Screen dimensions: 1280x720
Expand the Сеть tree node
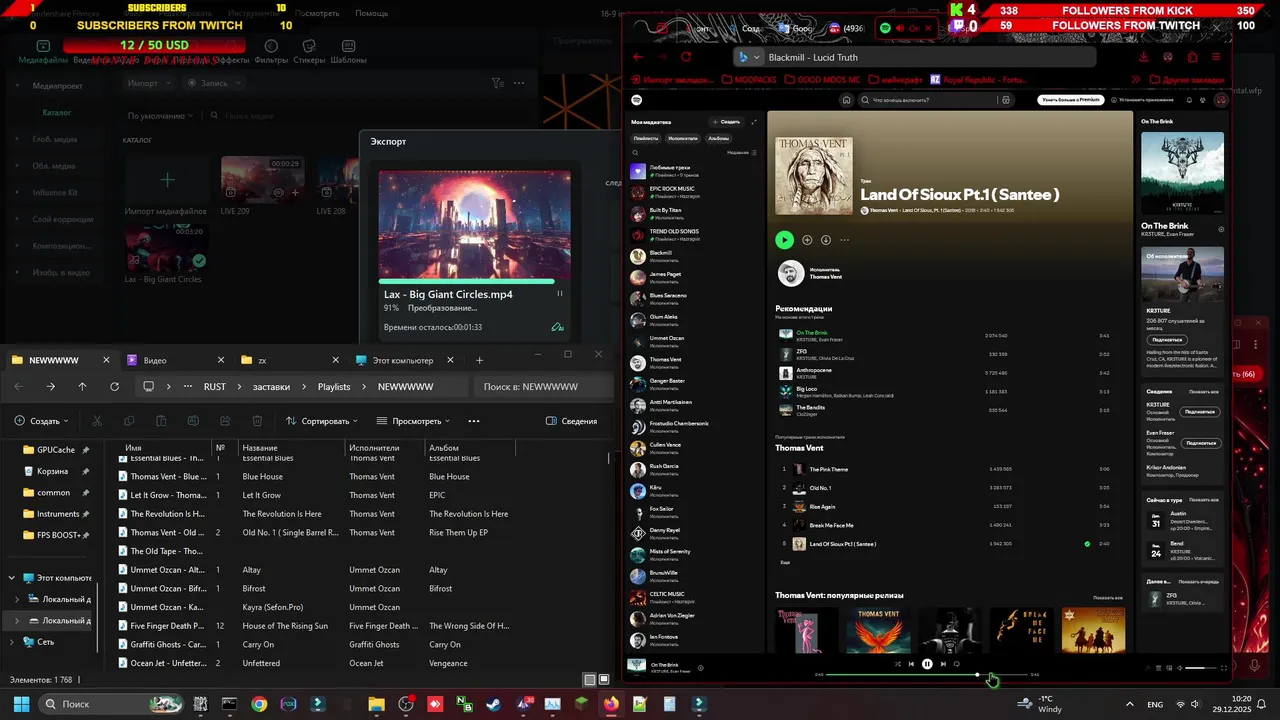click(12, 642)
